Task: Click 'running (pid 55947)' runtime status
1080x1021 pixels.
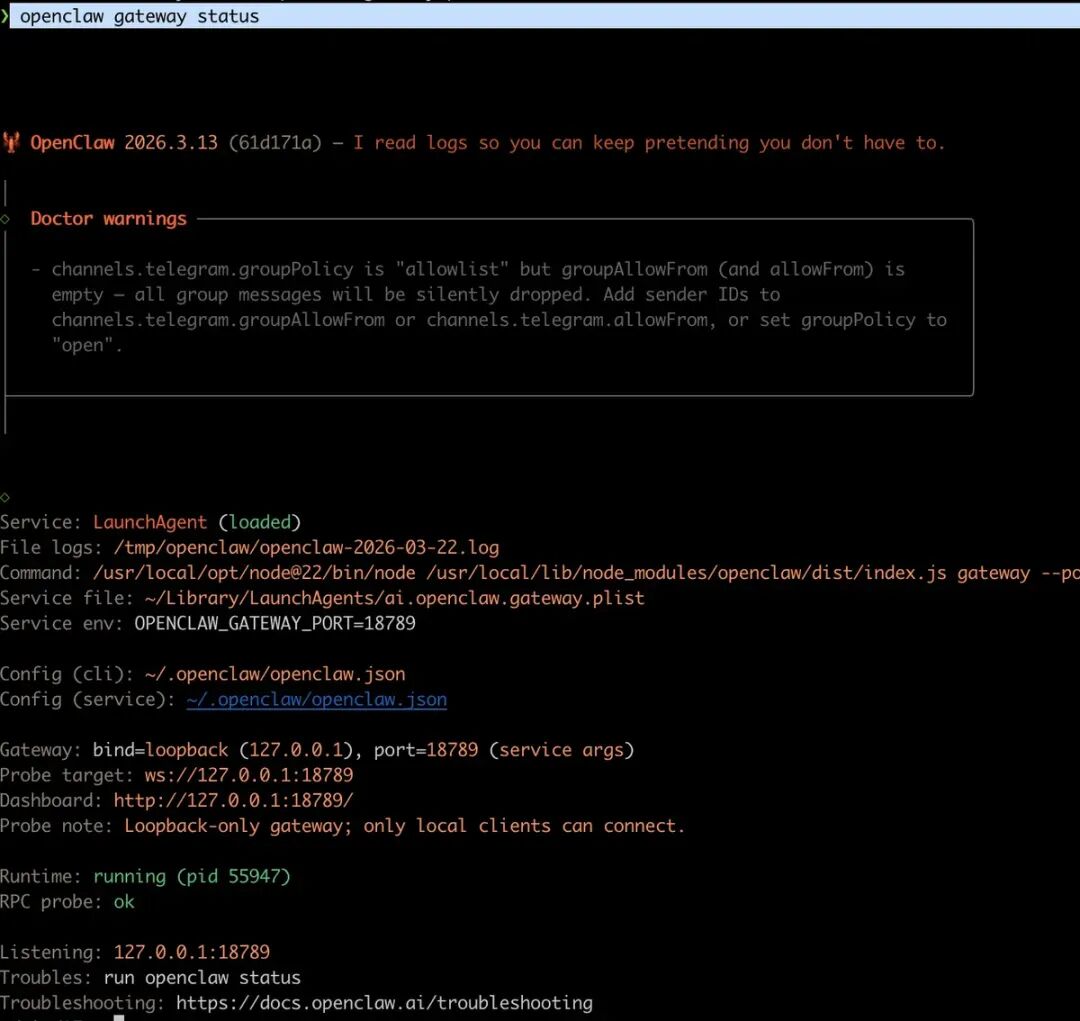Action: tap(191, 876)
